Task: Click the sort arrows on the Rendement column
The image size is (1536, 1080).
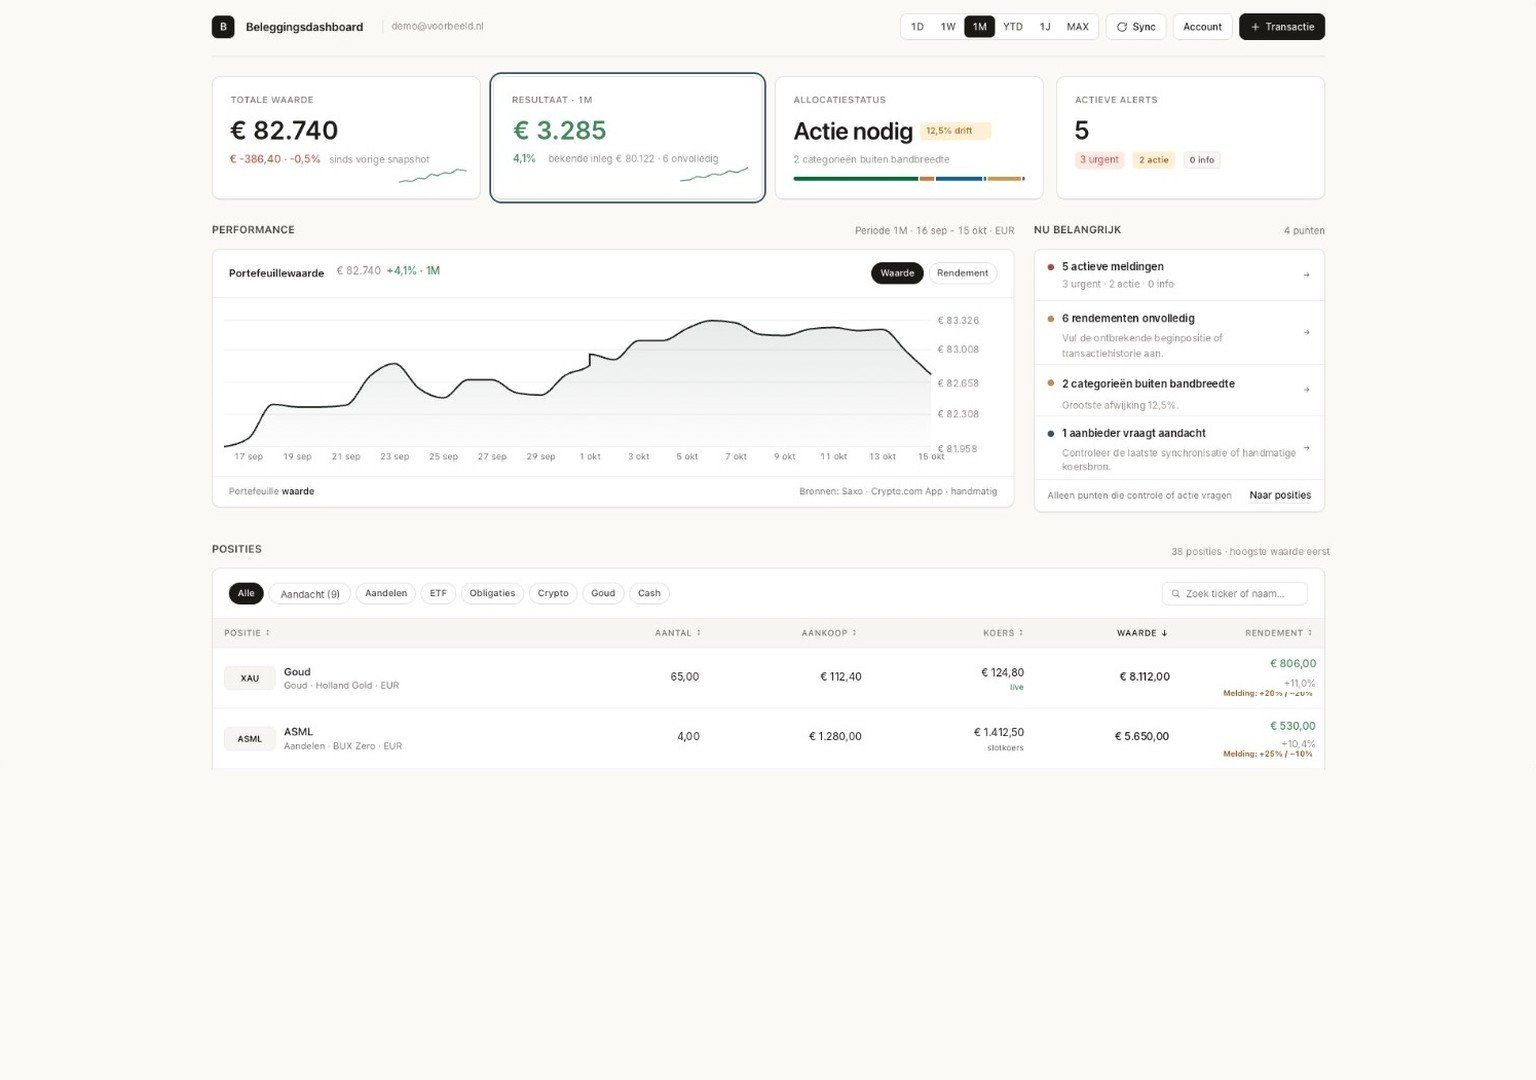Action: tap(1310, 633)
